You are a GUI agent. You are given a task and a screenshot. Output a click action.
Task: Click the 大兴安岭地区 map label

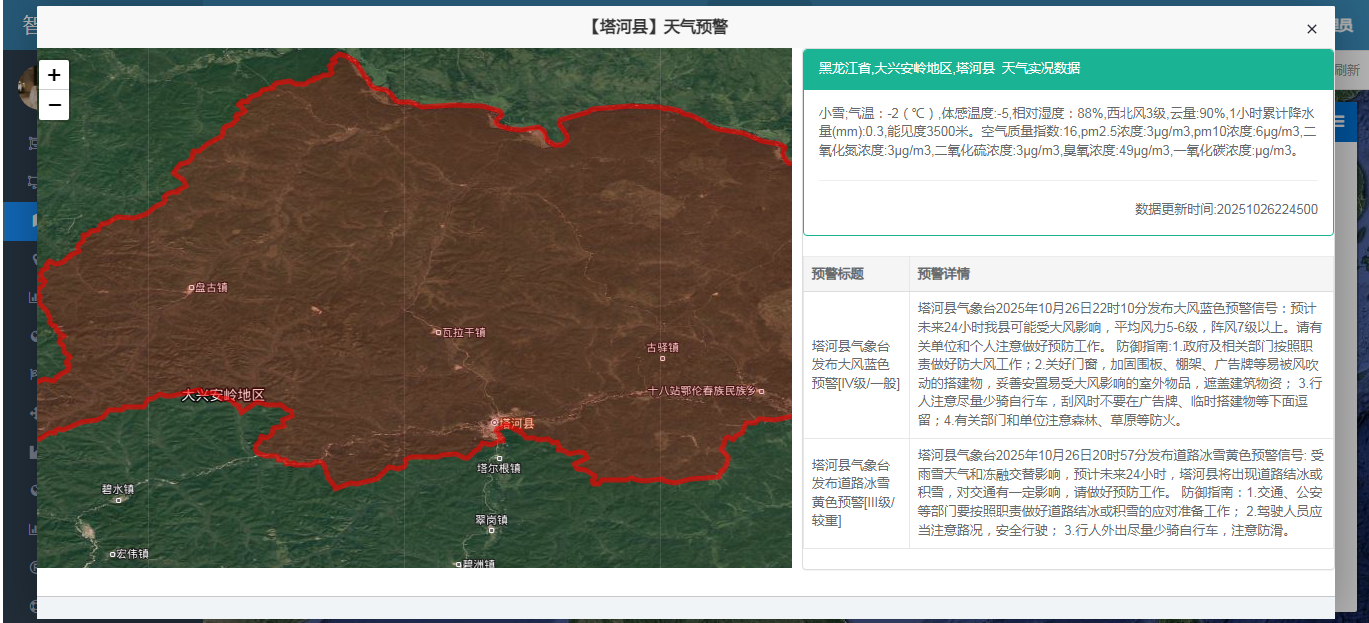pyautogui.click(x=223, y=395)
